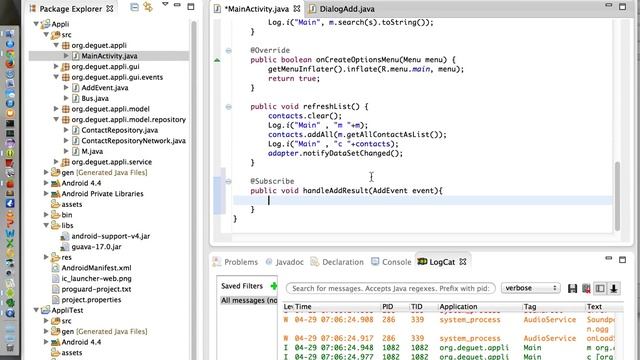Switch to the Console tab
Viewport: 640px width, 360px height.
391,262
